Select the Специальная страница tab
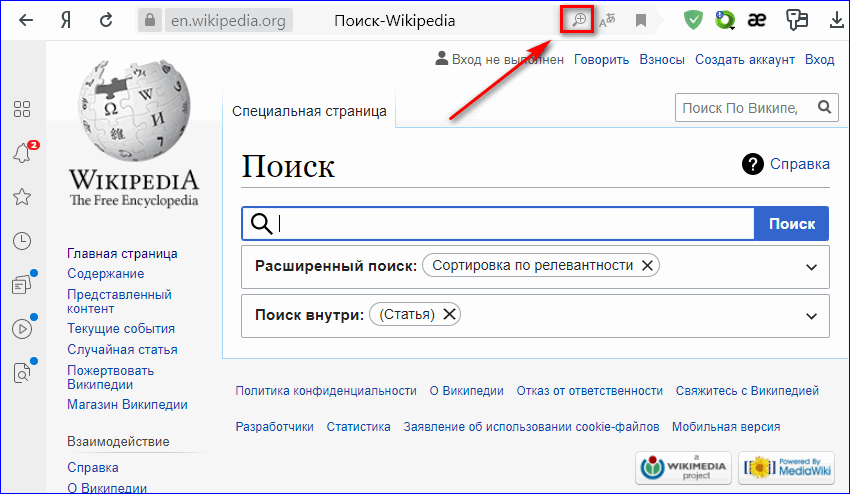 (x=309, y=111)
